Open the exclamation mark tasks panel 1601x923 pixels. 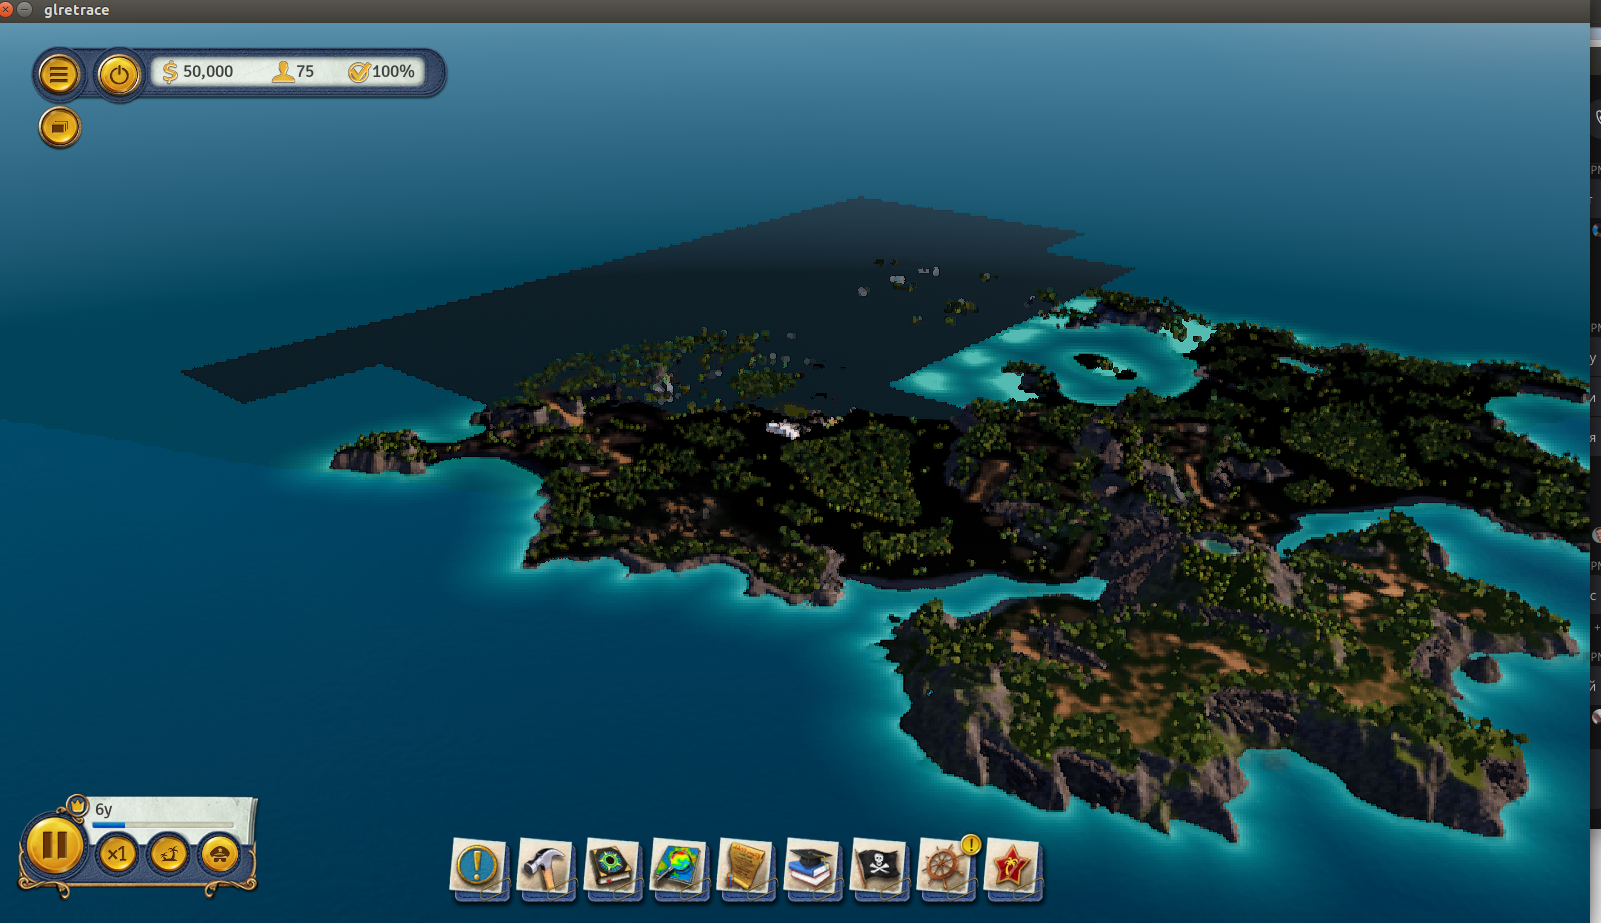pos(477,866)
